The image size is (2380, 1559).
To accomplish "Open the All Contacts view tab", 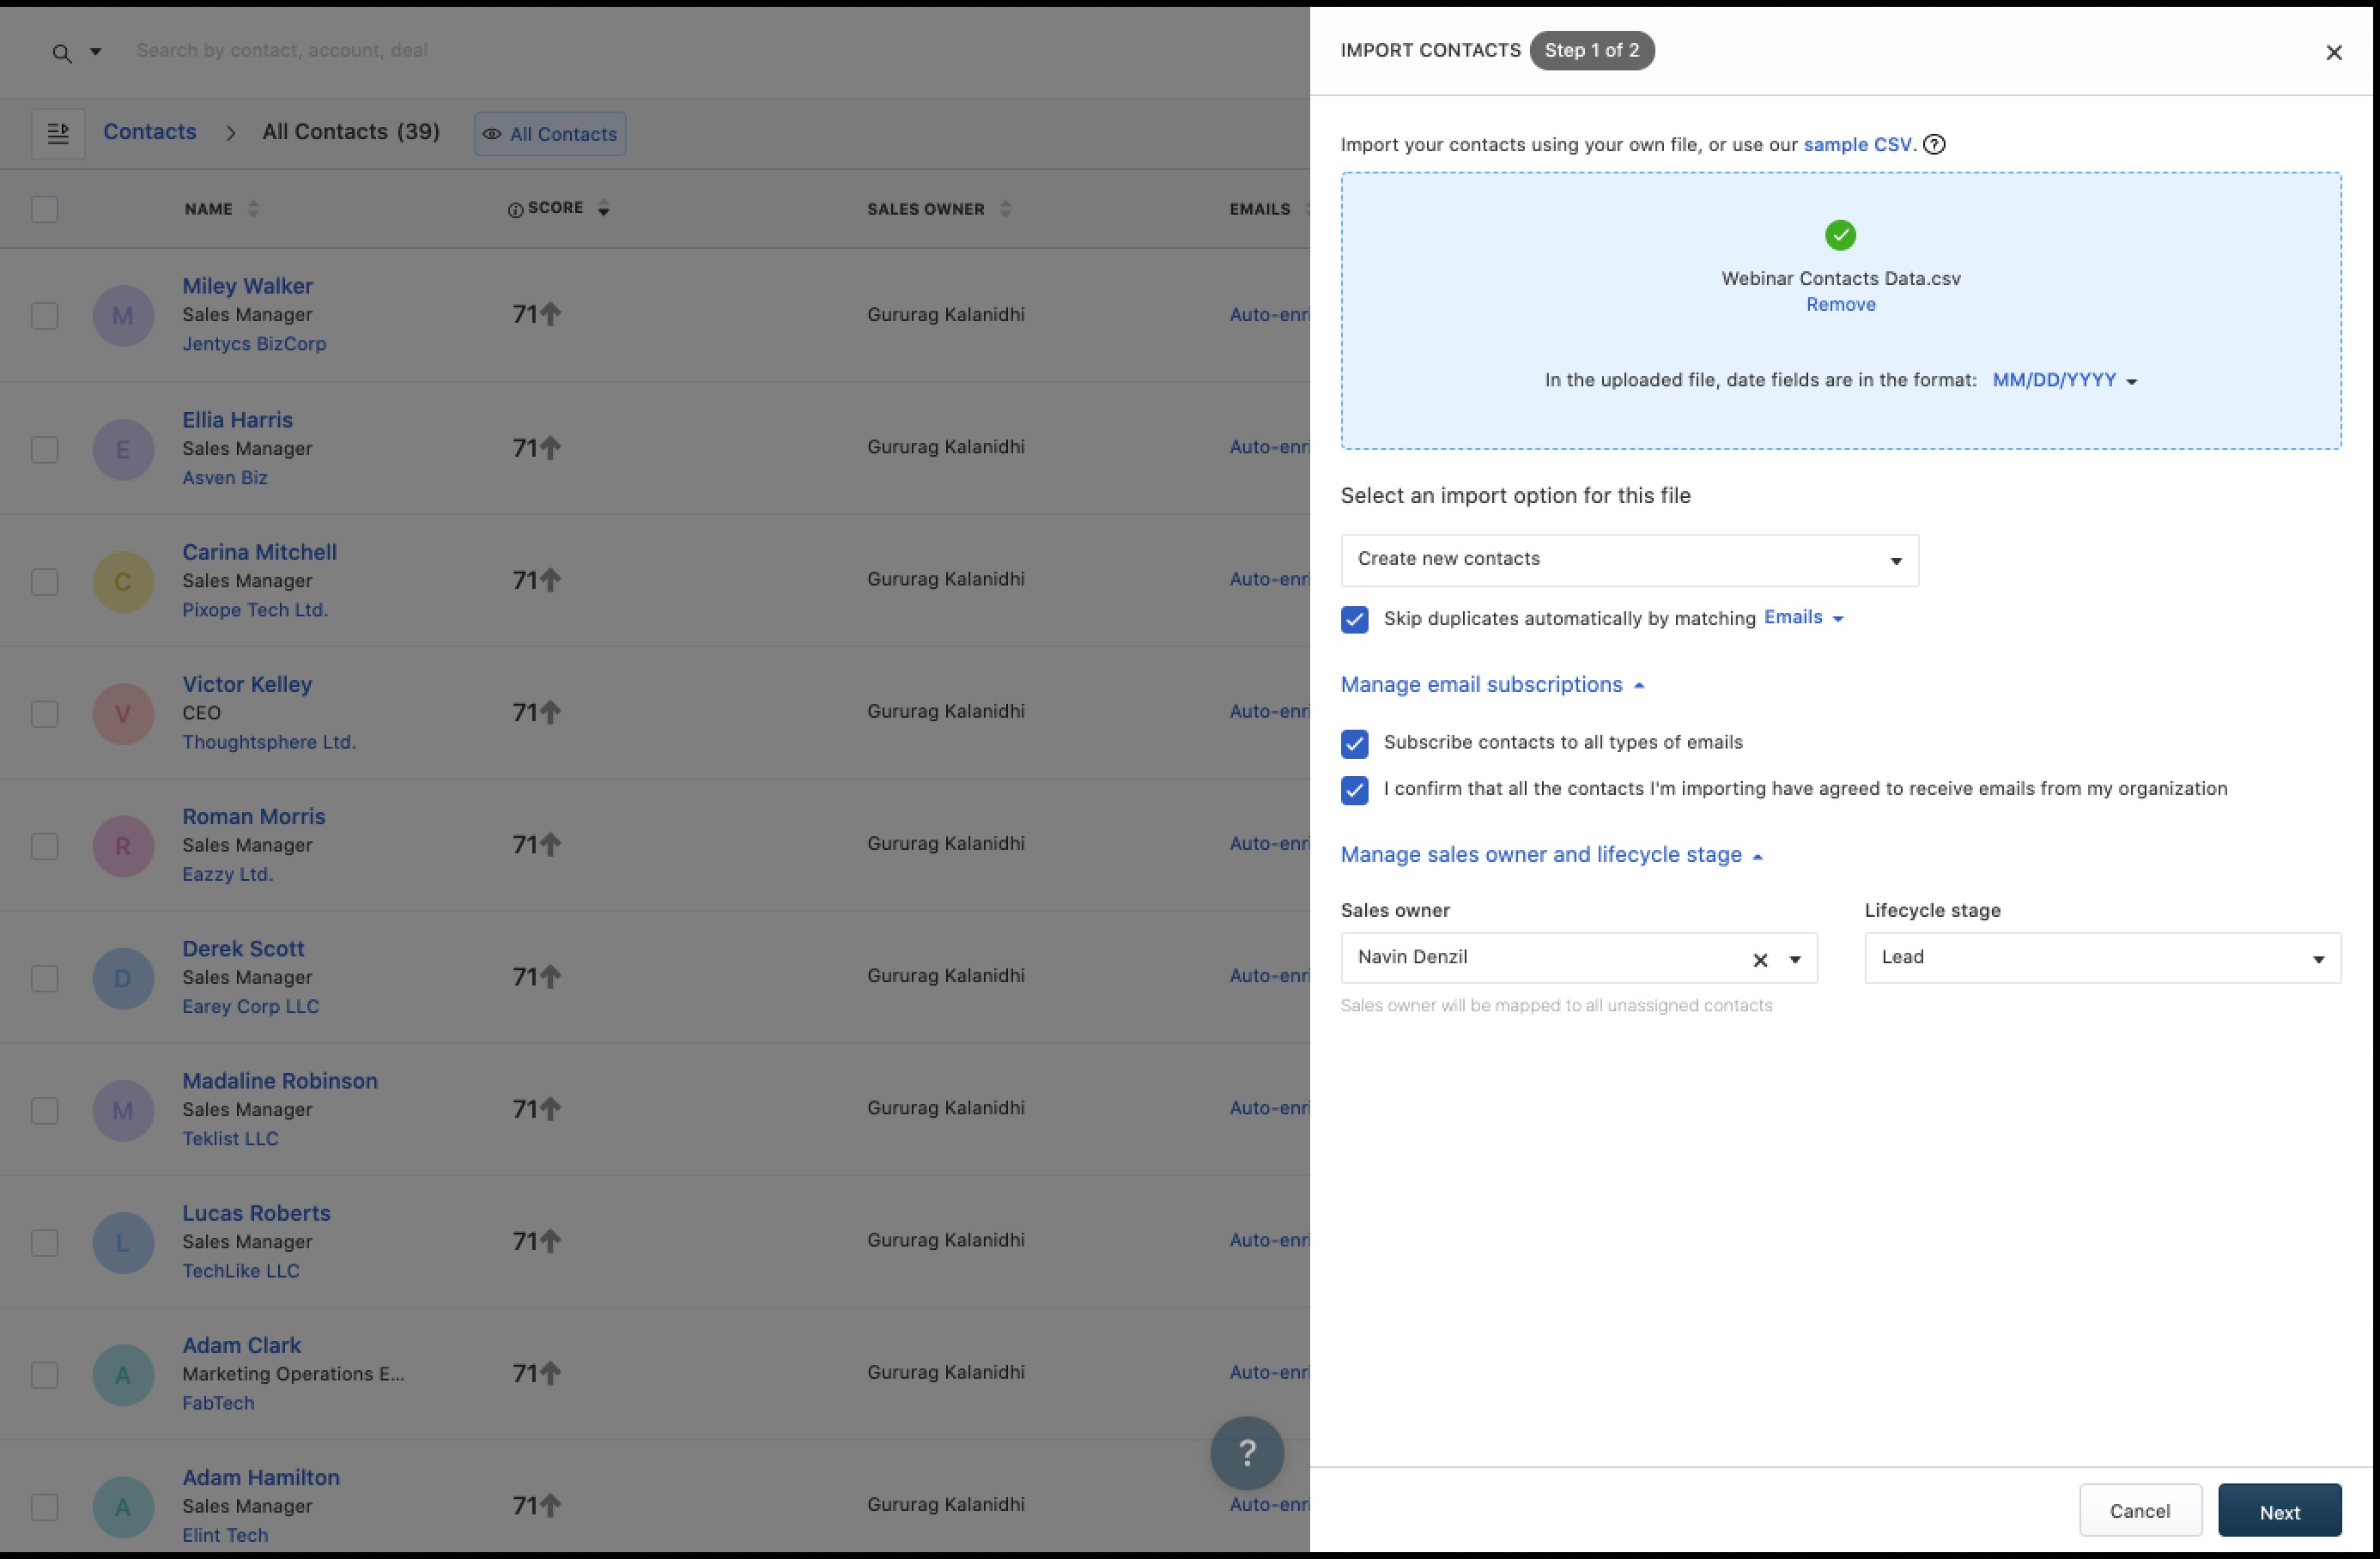I will 550,134.
